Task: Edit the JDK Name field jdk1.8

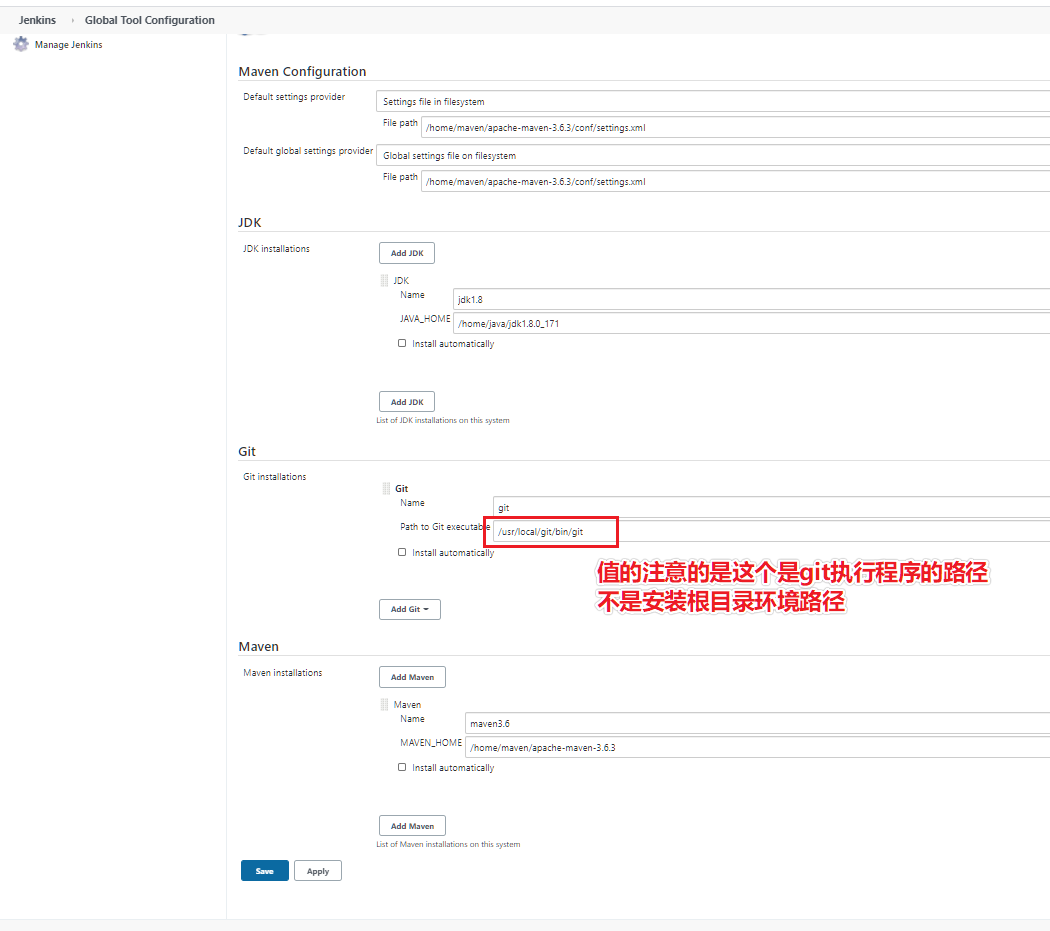Action: (751, 299)
